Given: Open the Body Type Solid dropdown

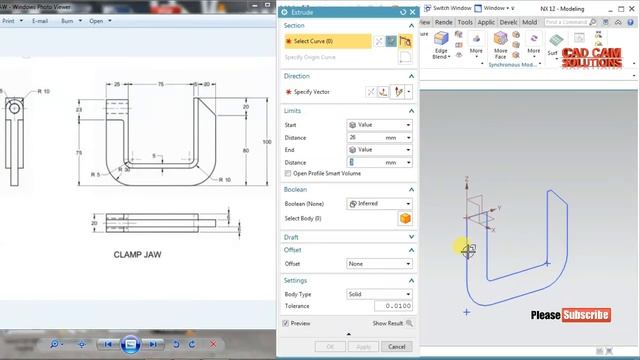Looking at the screenshot, I should (x=379, y=294).
